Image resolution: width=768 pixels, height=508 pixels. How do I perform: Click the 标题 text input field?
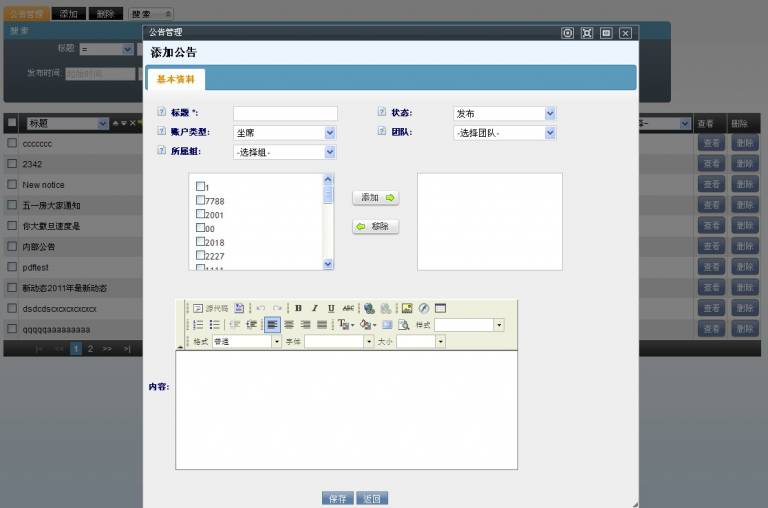click(x=285, y=114)
